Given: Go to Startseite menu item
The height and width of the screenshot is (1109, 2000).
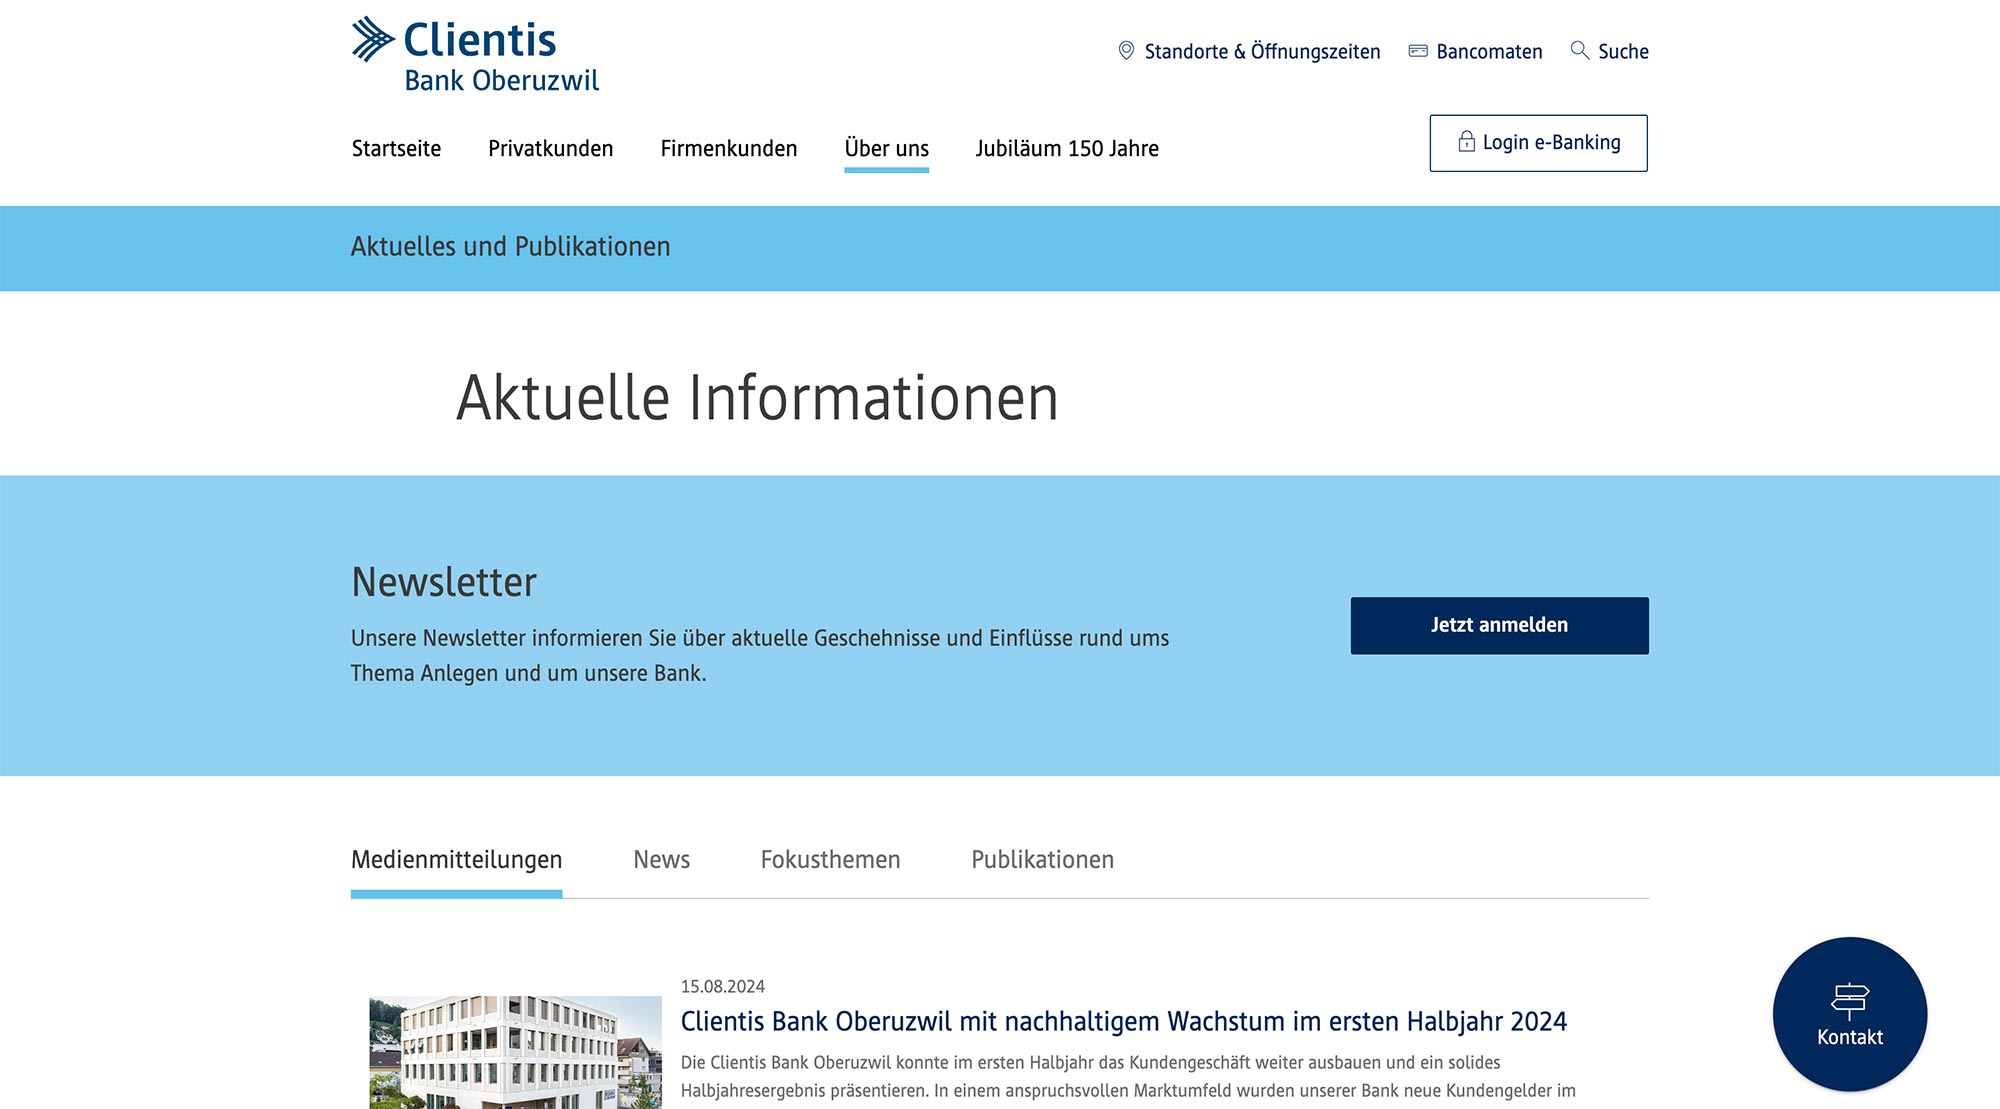Looking at the screenshot, I should click(x=396, y=149).
